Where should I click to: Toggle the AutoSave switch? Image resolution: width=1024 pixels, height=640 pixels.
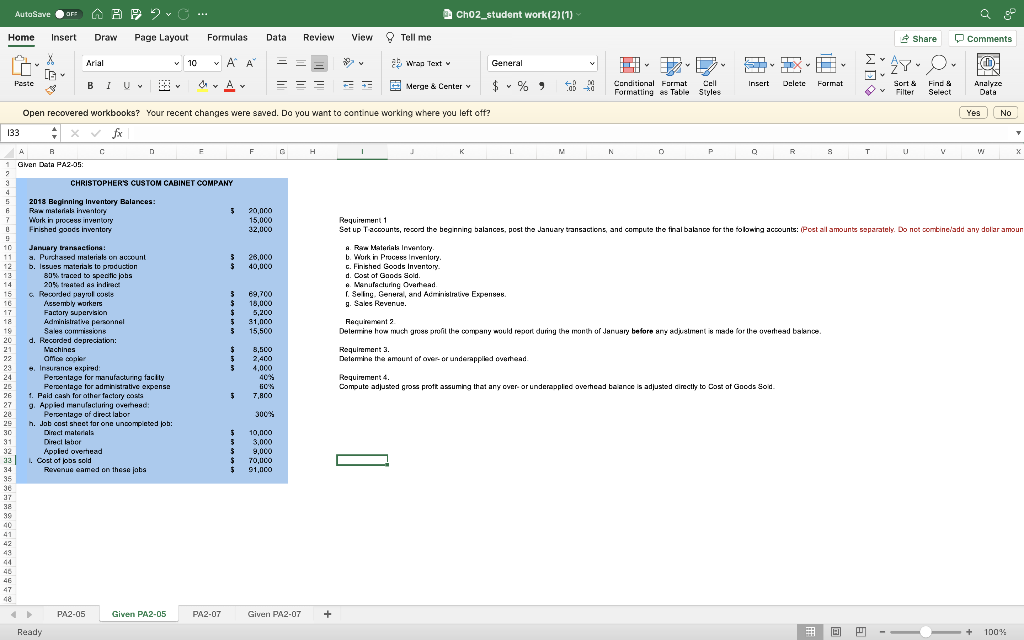click(68, 14)
